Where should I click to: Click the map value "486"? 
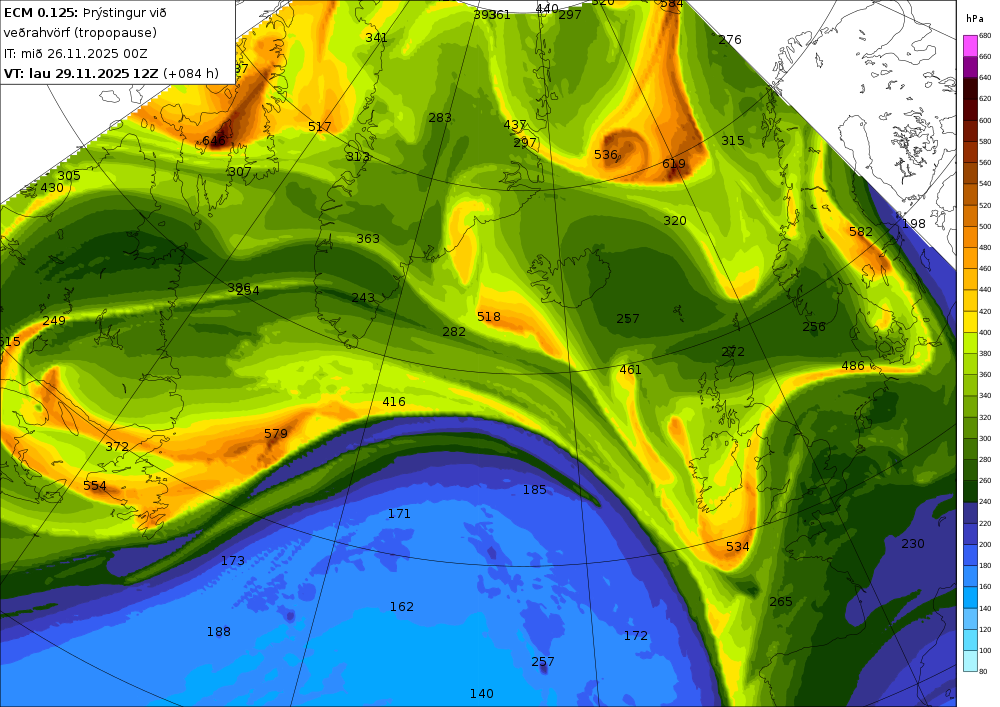pyautogui.click(x=853, y=365)
